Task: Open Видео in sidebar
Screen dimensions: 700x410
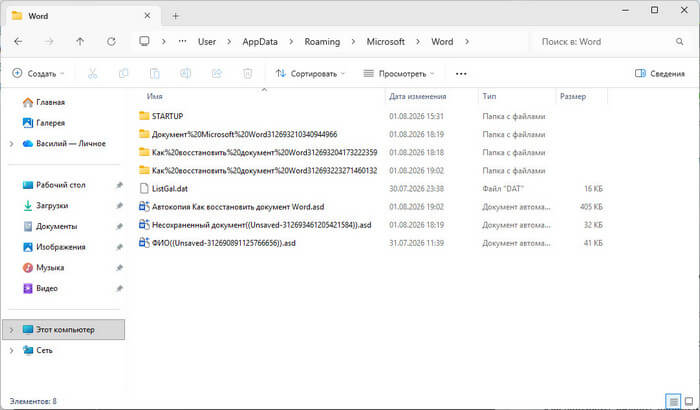Action: click(40, 289)
